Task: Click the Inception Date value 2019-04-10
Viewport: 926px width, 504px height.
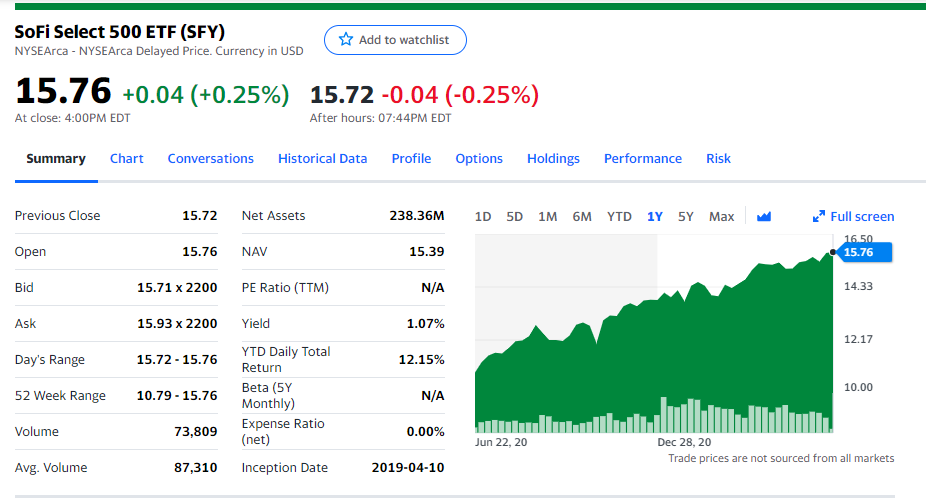Action: click(408, 468)
